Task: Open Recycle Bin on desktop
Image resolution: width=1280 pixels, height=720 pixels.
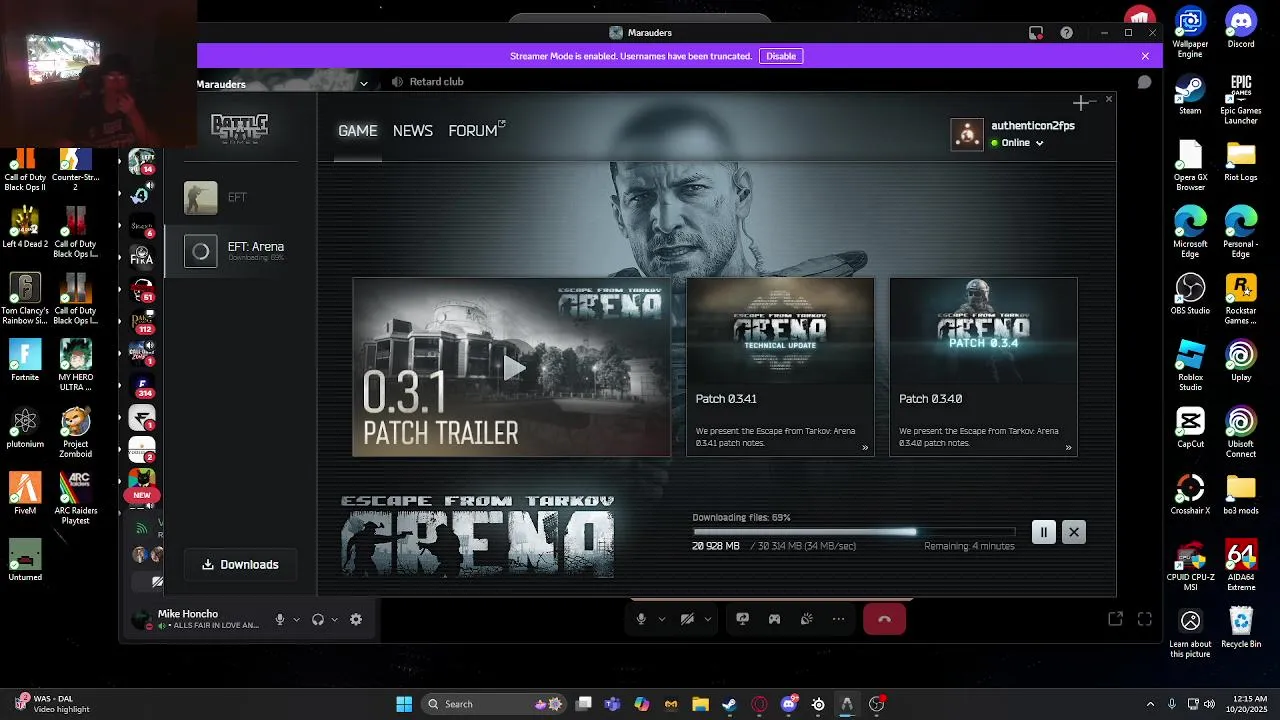Action: (x=1241, y=628)
